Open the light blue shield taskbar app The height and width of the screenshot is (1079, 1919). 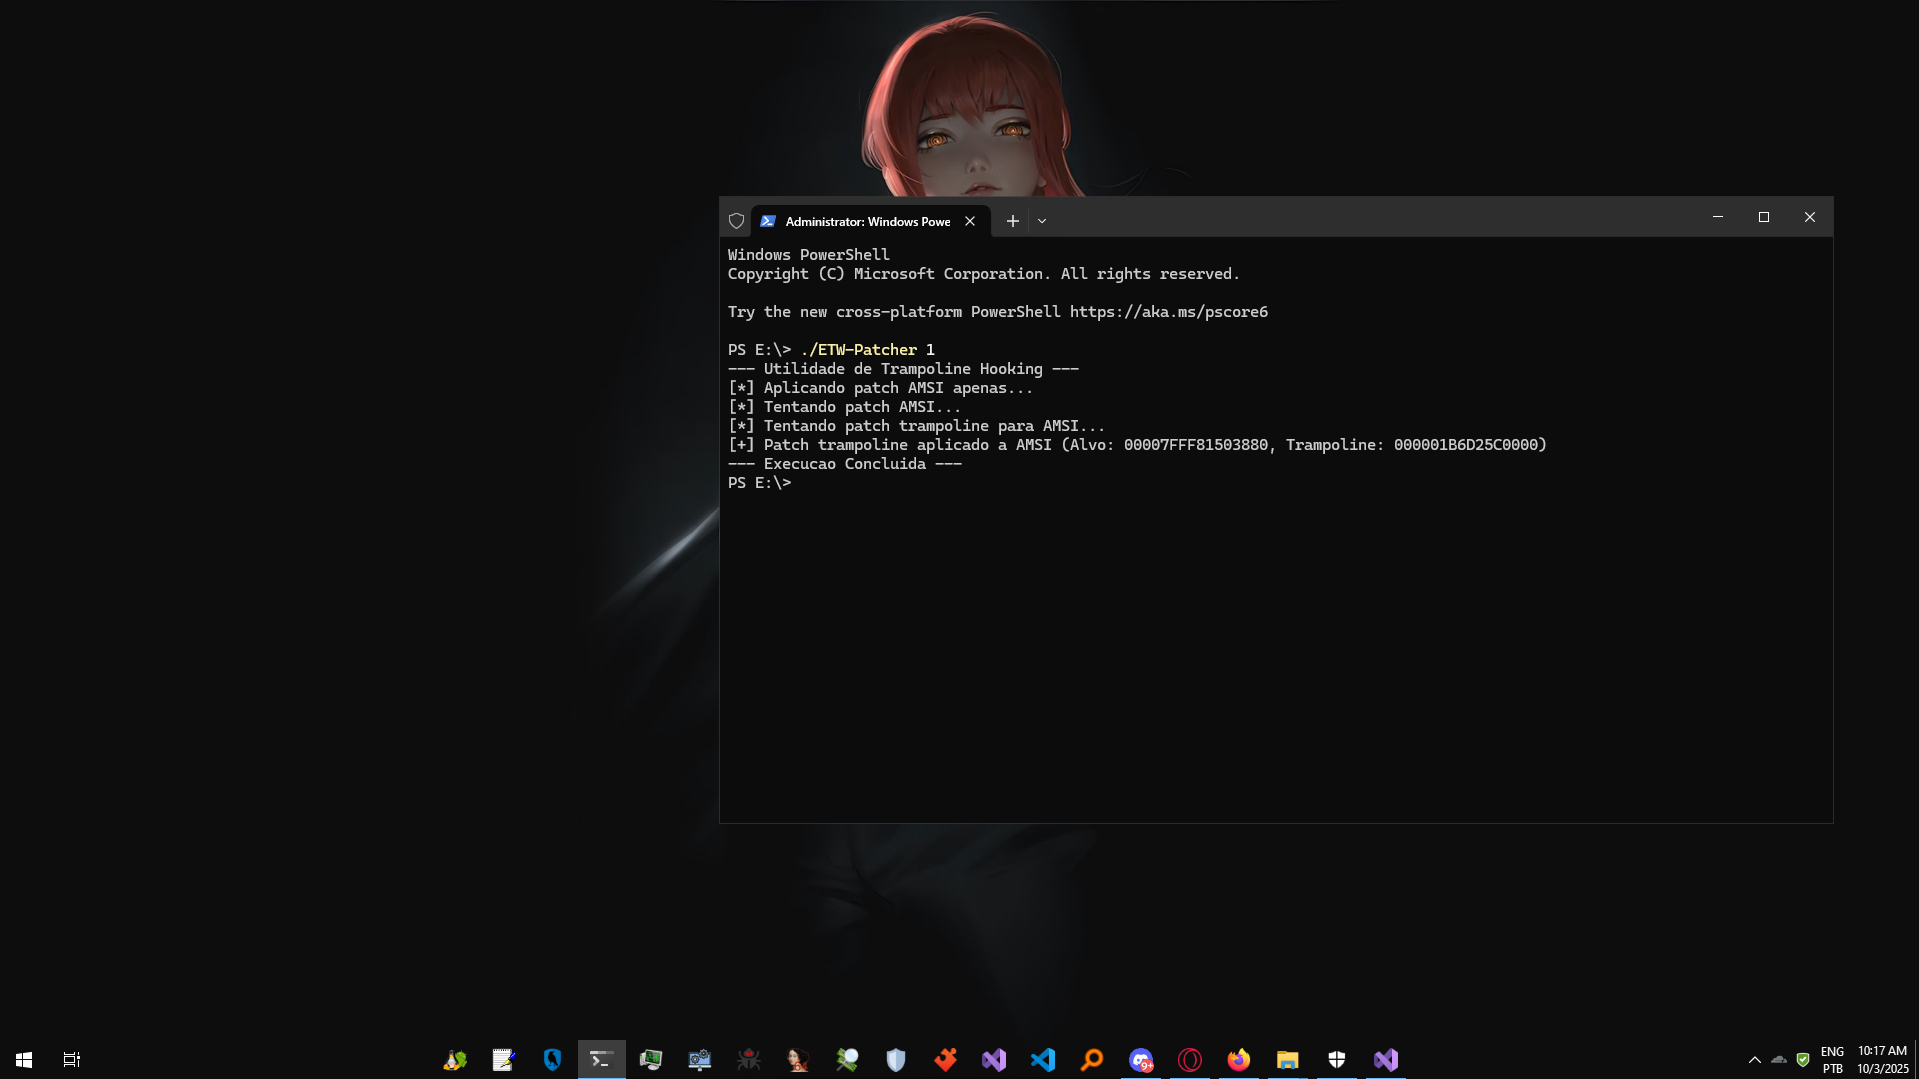point(896,1060)
